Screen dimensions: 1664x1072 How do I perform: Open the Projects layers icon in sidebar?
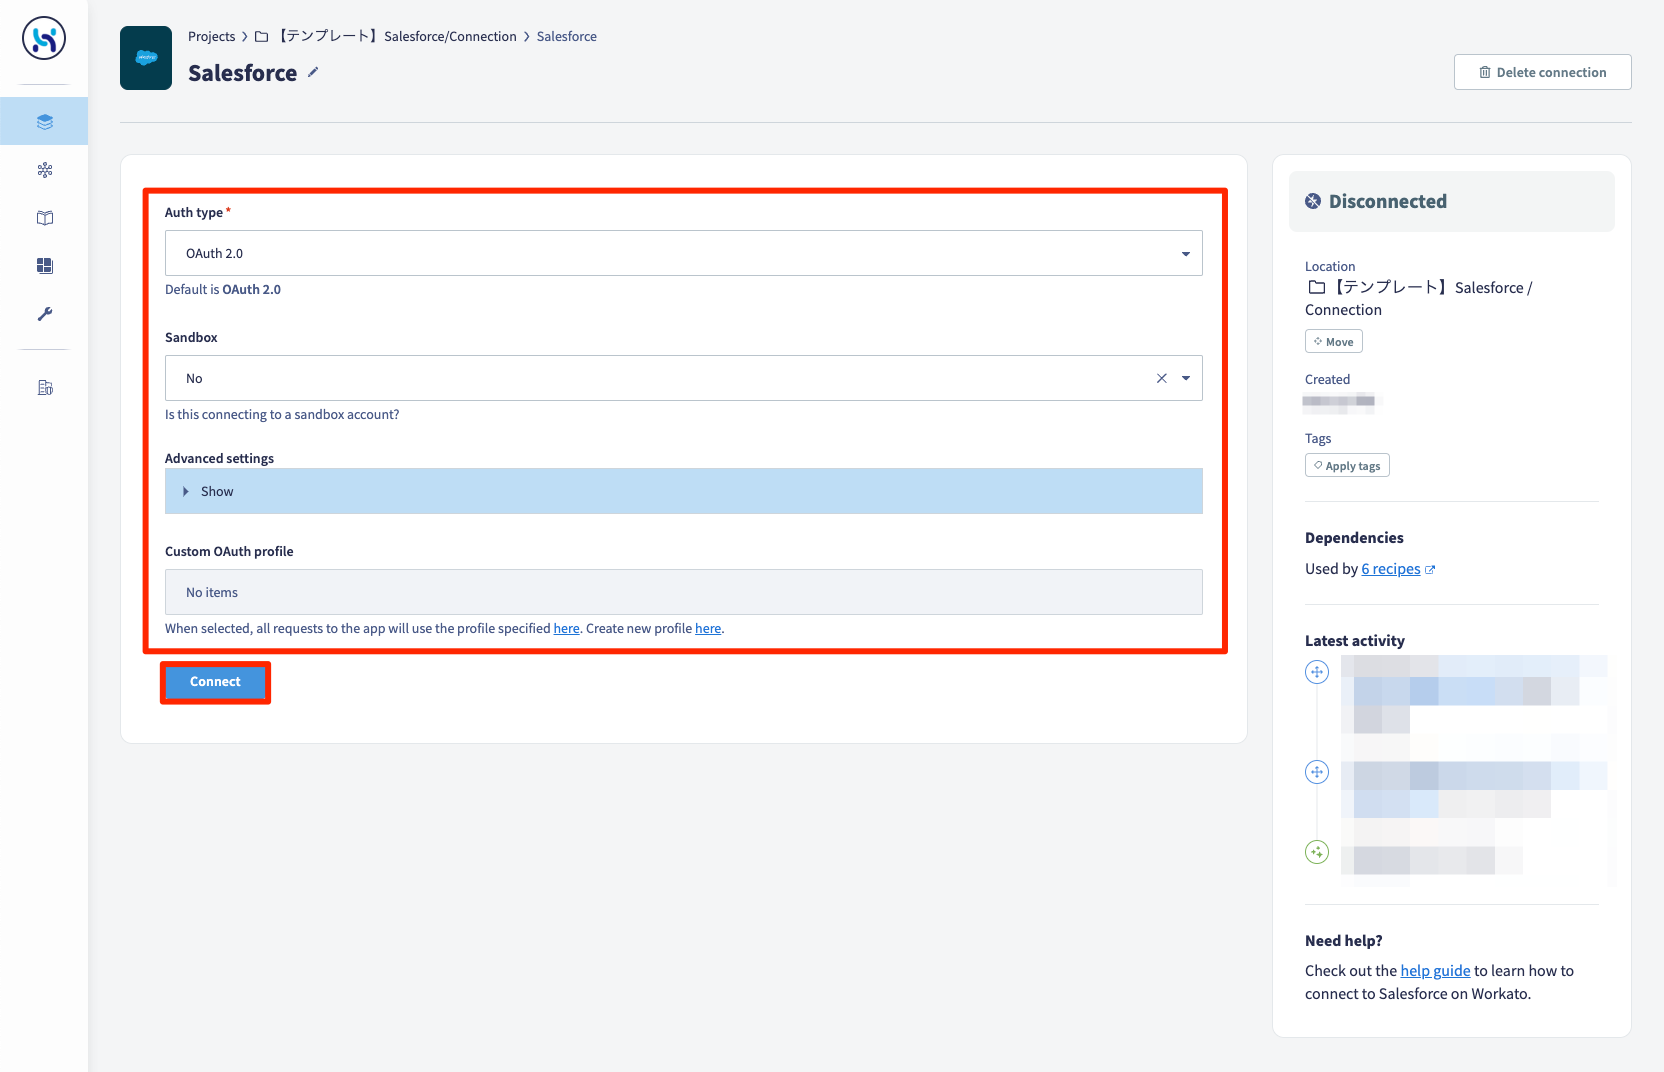[44, 121]
